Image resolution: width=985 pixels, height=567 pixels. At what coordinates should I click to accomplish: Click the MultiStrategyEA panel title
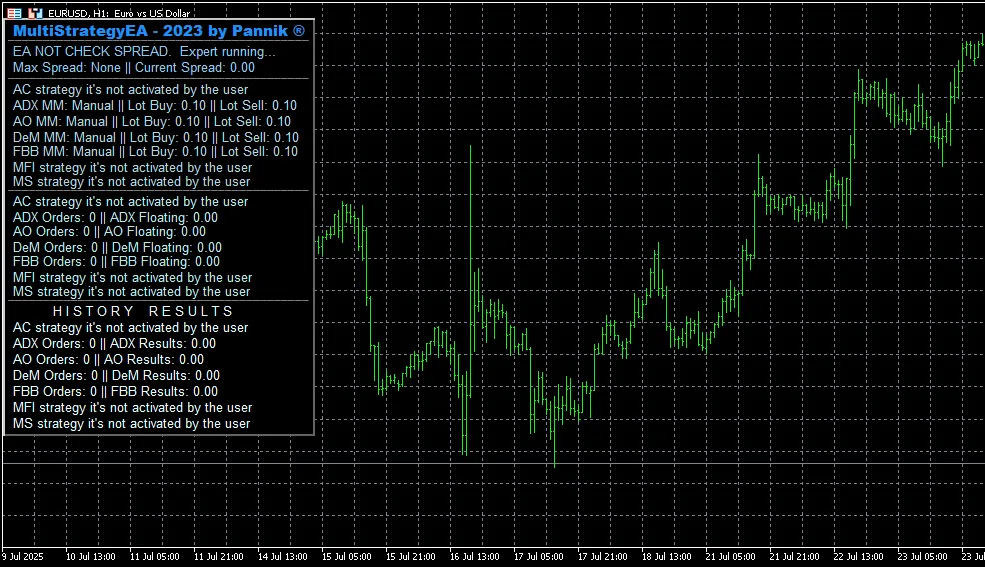coord(159,32)
